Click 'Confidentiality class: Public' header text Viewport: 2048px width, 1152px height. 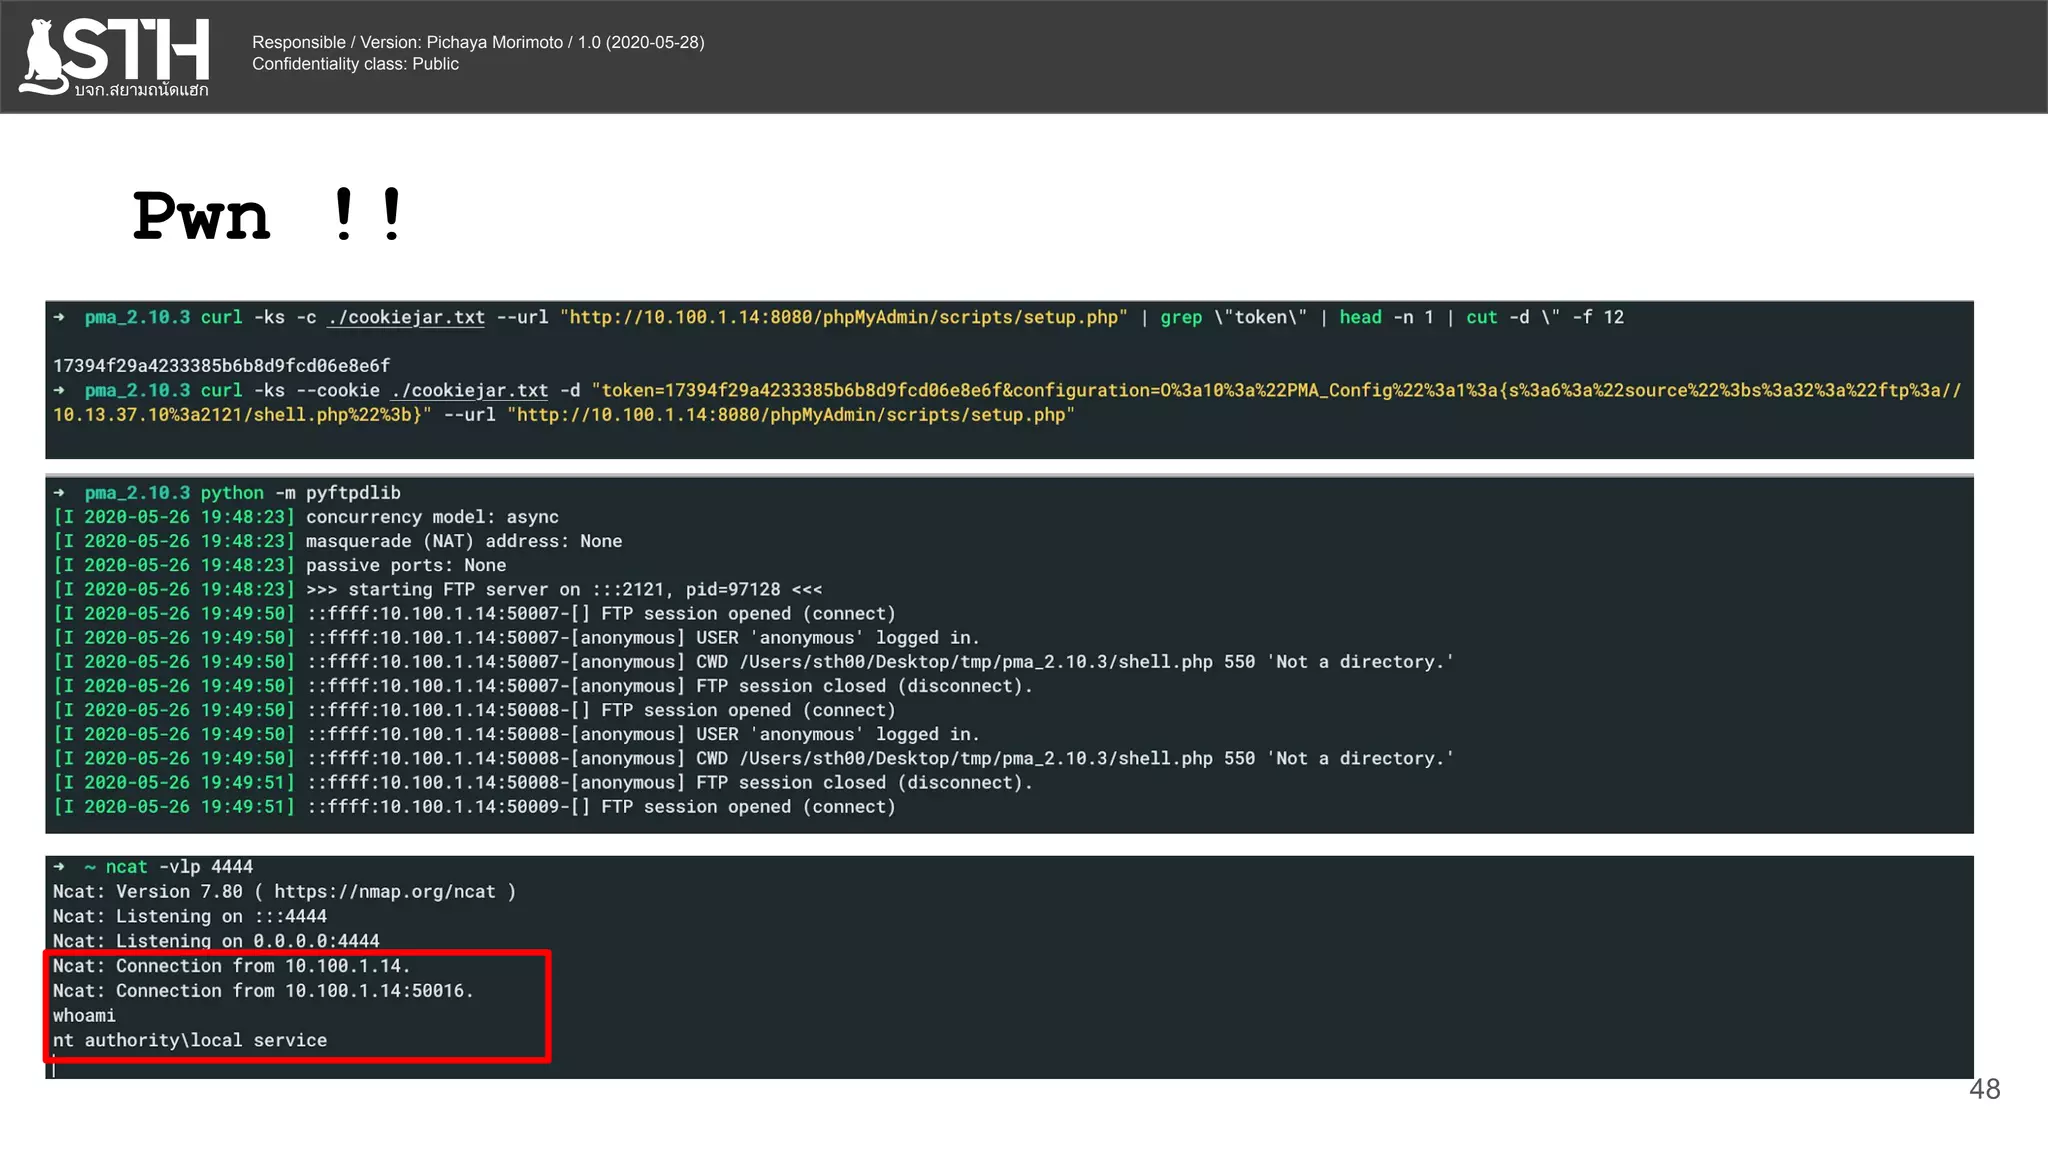(355, 64)
